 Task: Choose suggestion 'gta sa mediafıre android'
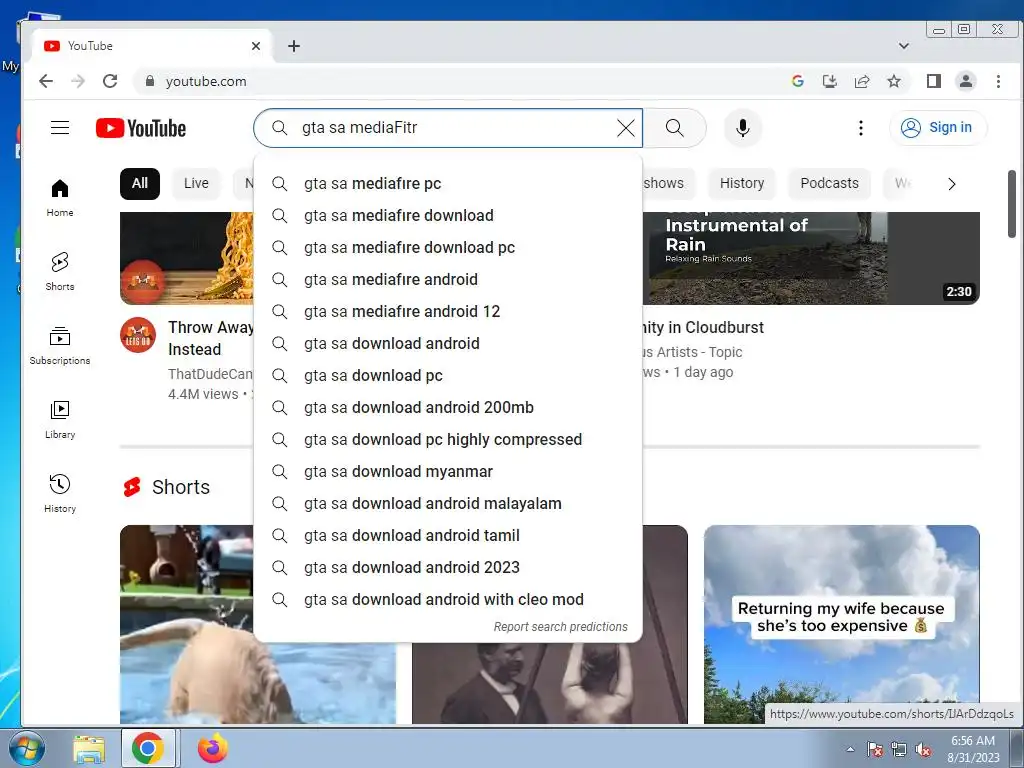[448, 280]
